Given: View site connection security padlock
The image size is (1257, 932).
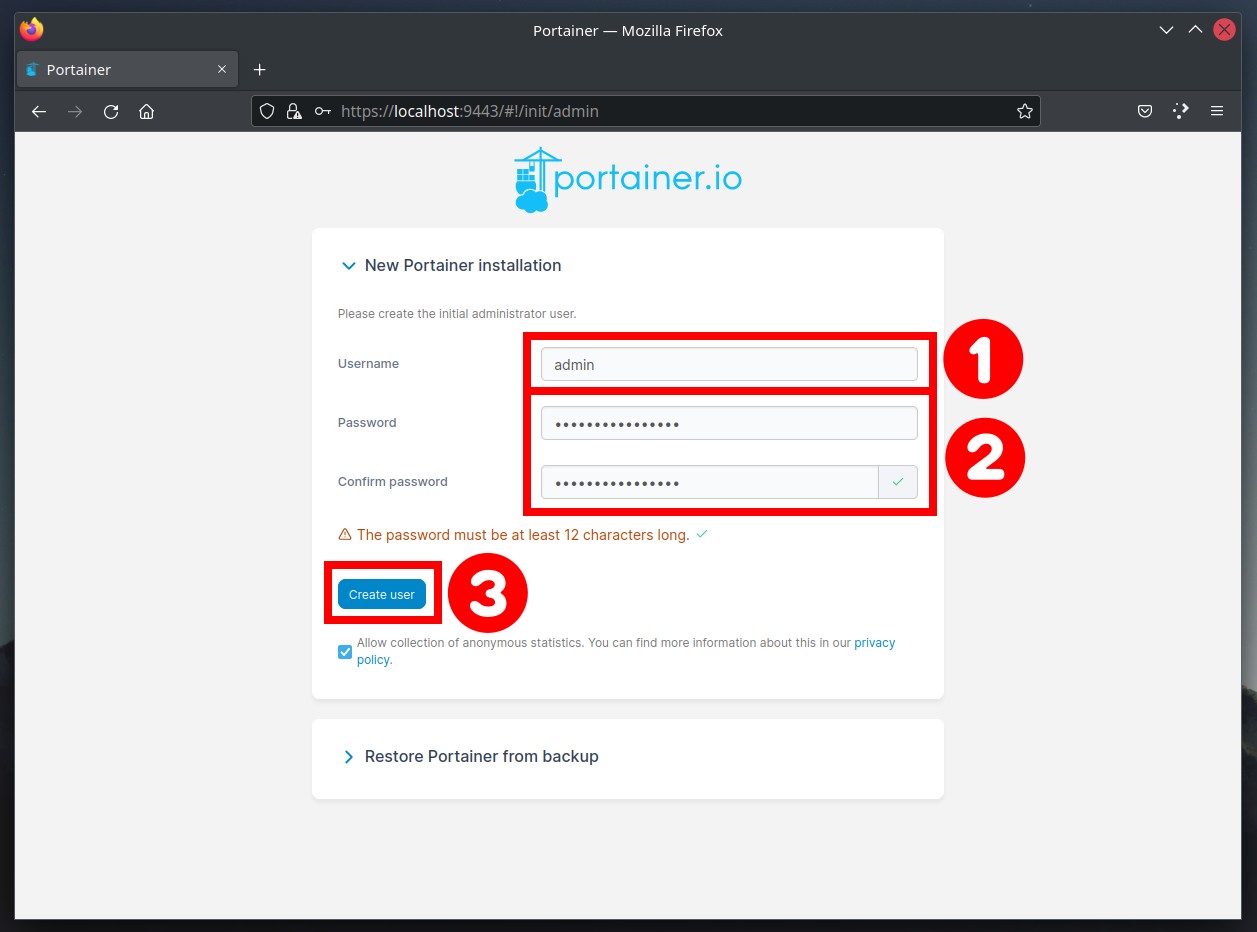Looking at the screenshot, I should [294, 111].
